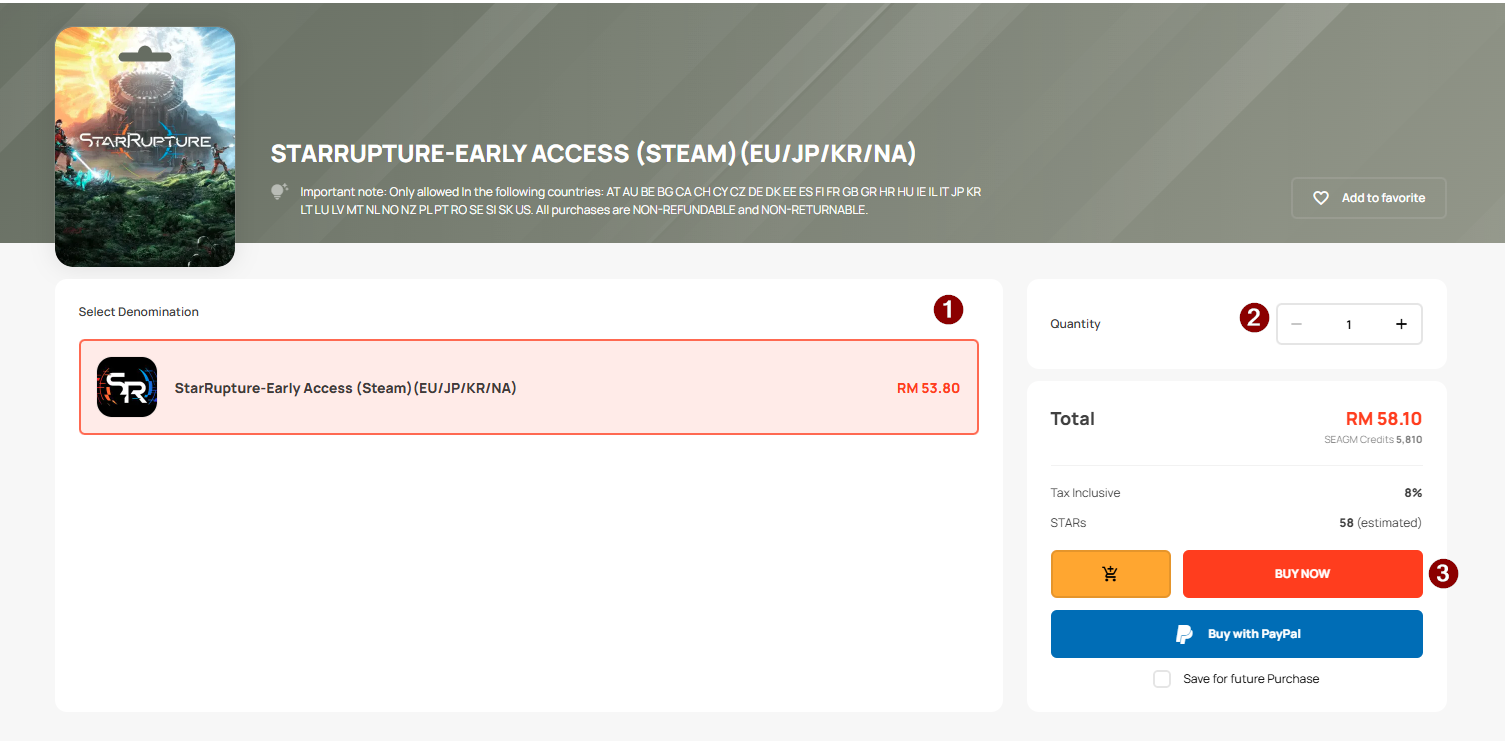Viewport: 1505px width, 741px height.
Task: Click the step 3 number badge
Action: [1443, 573]
